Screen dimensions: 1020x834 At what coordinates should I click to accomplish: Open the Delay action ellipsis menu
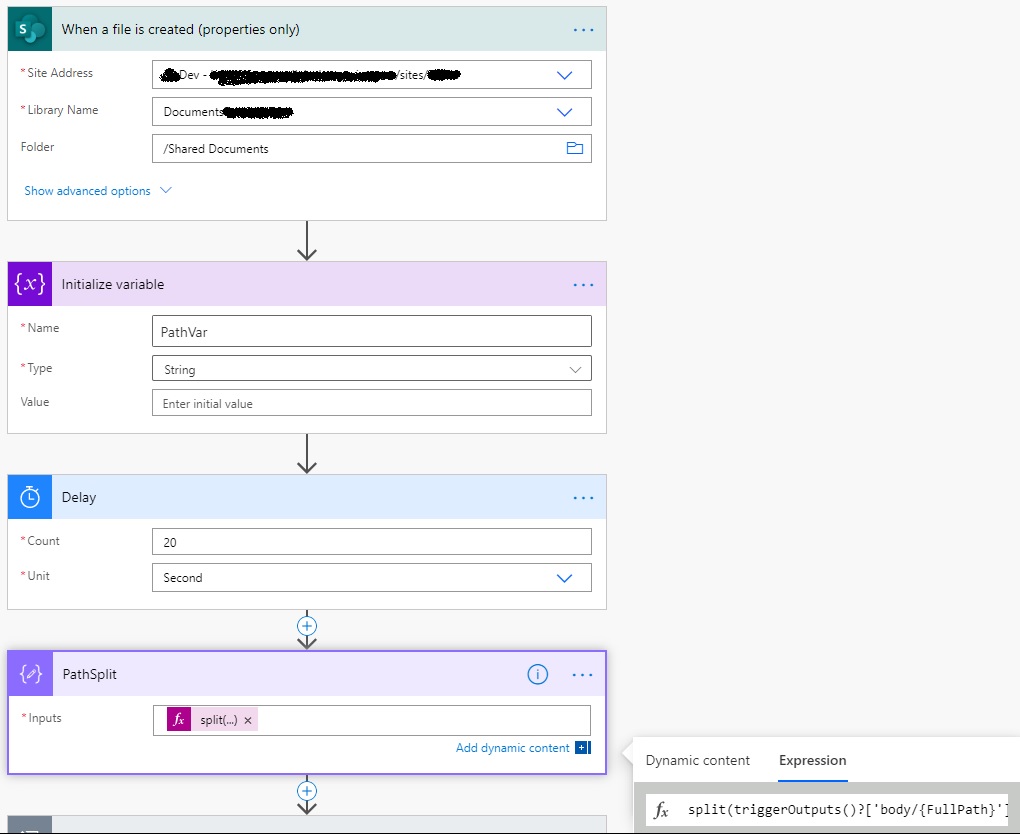583,498
